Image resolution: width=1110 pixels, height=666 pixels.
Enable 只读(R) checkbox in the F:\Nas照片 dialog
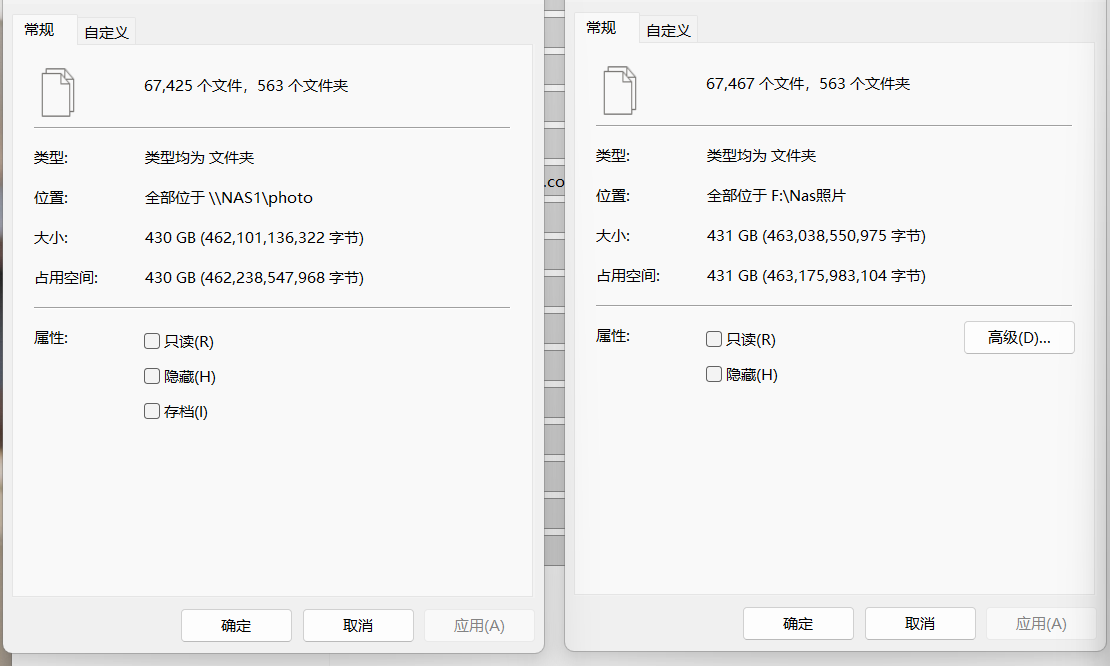tap(714, 340)
